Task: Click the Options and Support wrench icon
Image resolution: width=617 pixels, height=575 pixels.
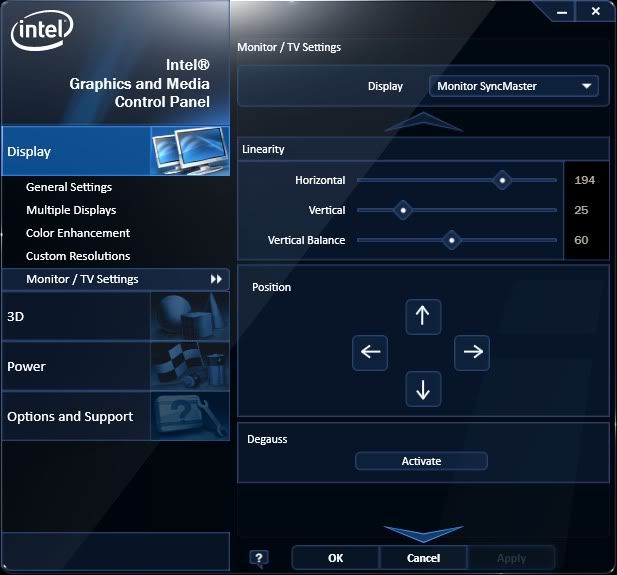Action: click(x=190, y=416)
